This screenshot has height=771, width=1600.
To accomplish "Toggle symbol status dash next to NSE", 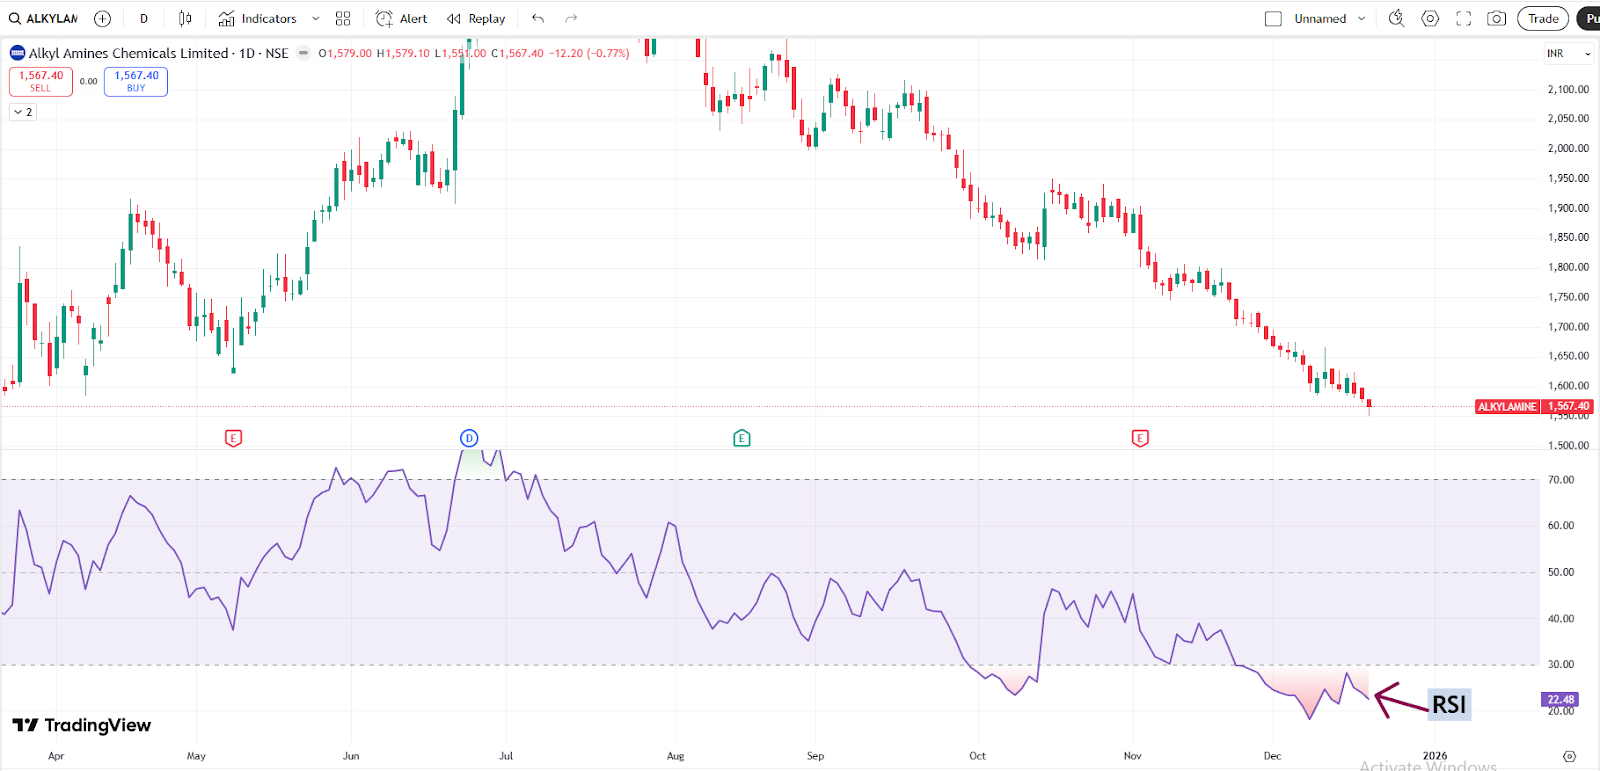I will [304, 53].
